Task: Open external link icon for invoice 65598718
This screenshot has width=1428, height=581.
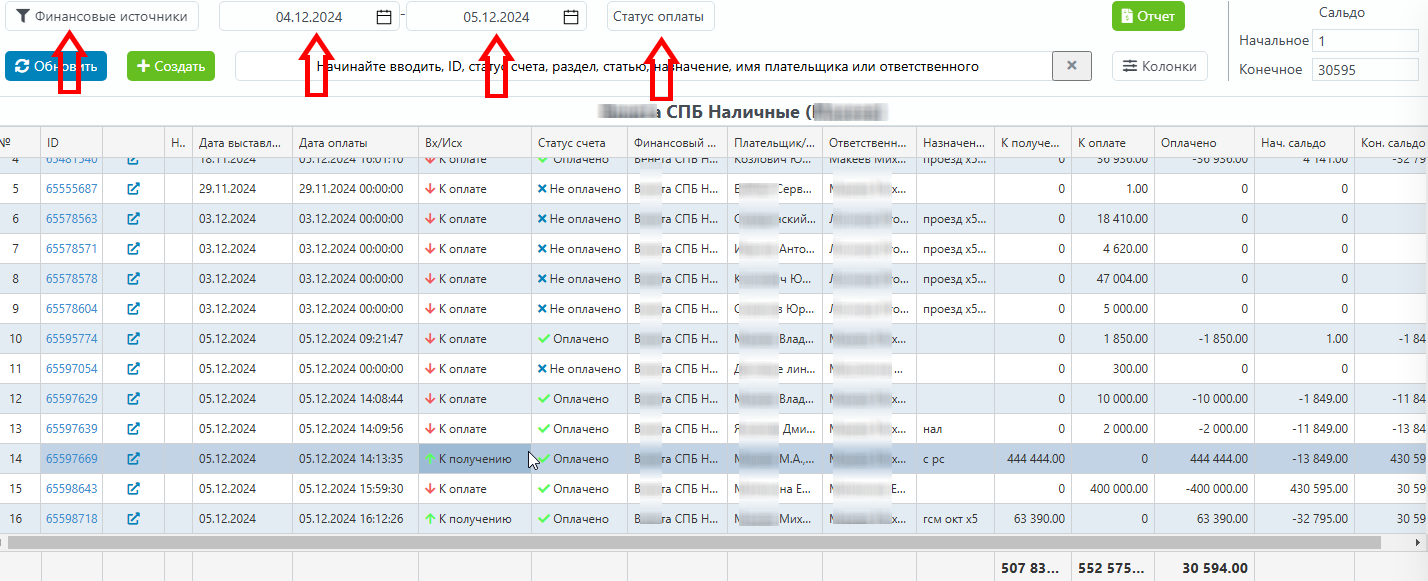Action: [x=133, y=519]
